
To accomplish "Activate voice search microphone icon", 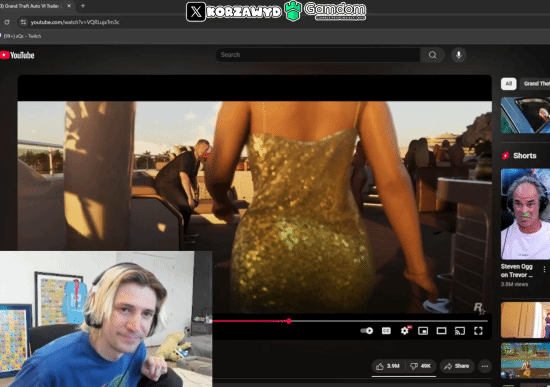I will click(458, 55).
